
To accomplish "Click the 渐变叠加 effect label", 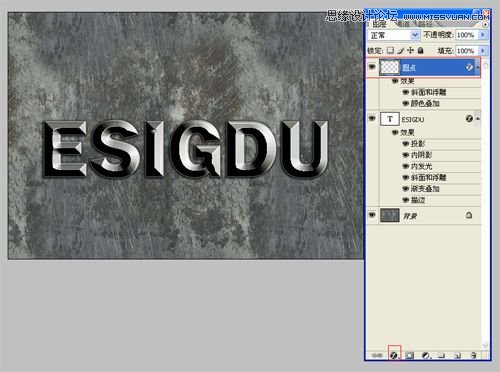I will click(425, 189).
